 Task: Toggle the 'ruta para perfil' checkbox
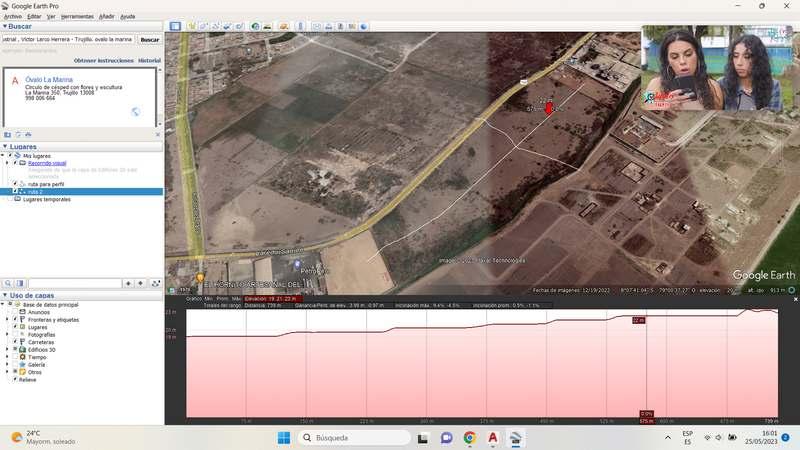click(x=15, y=184)
